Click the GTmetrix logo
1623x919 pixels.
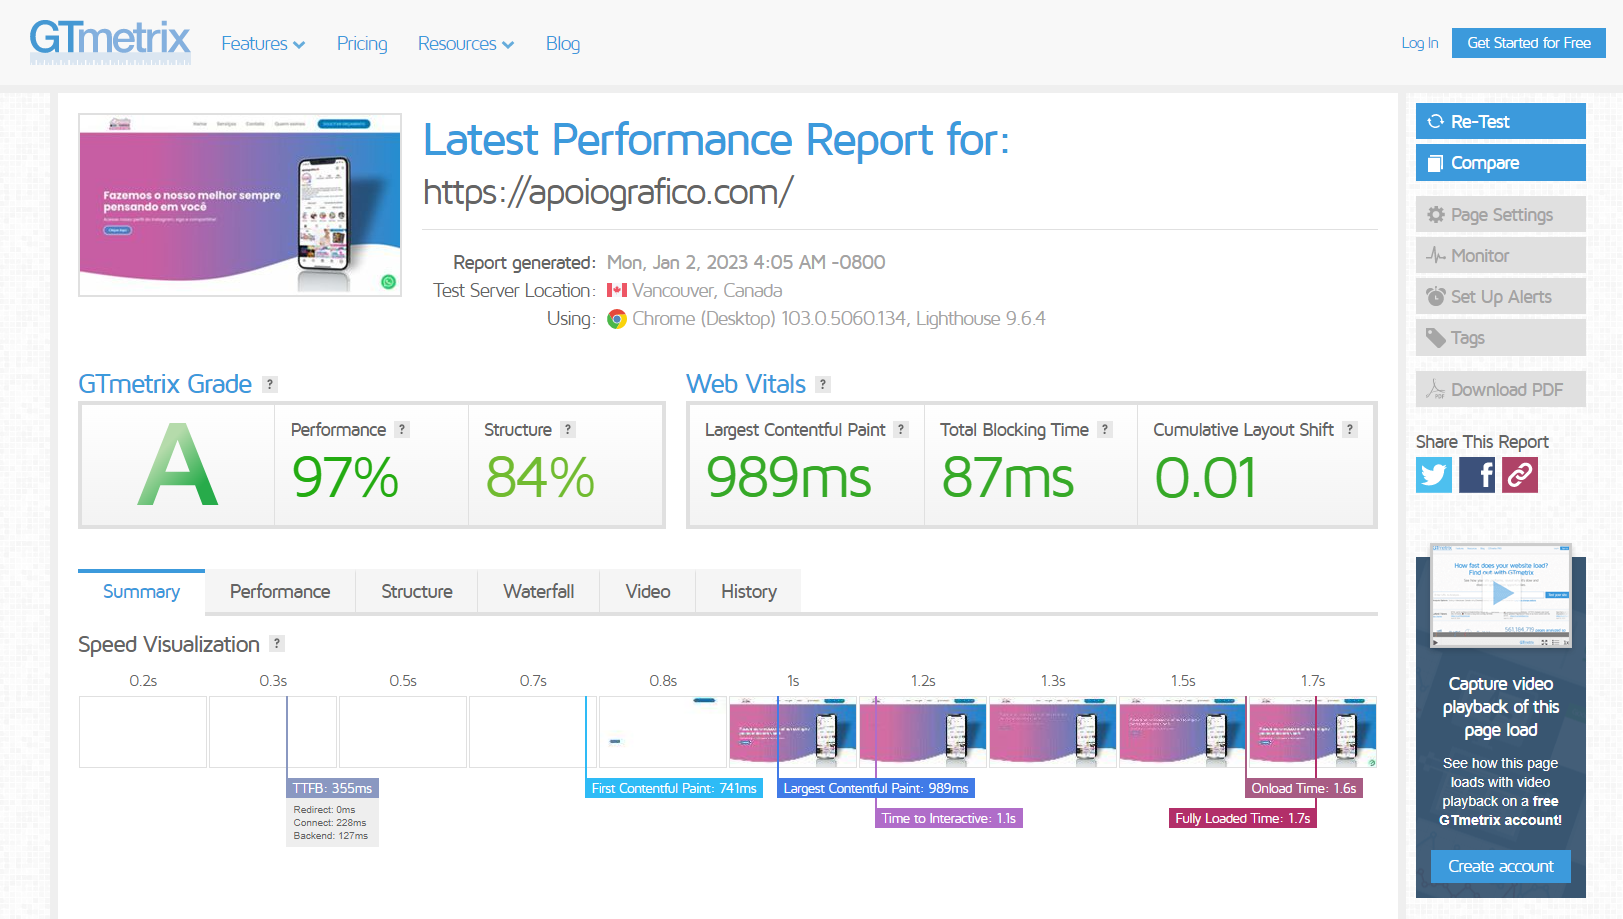coord(110,42)
